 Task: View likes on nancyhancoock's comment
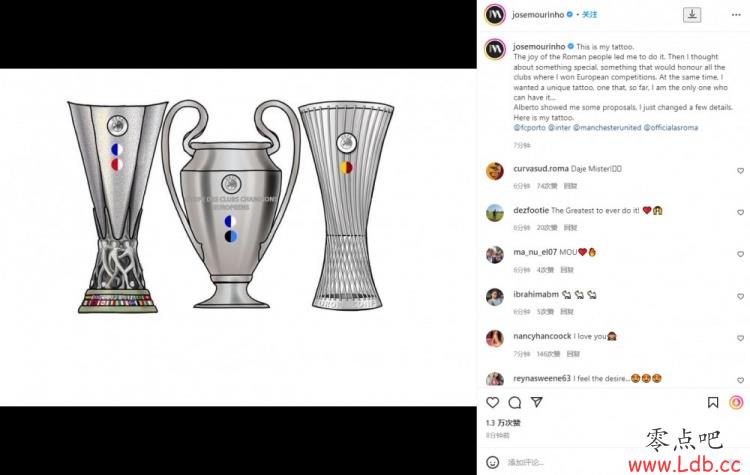tap(548, 354)
